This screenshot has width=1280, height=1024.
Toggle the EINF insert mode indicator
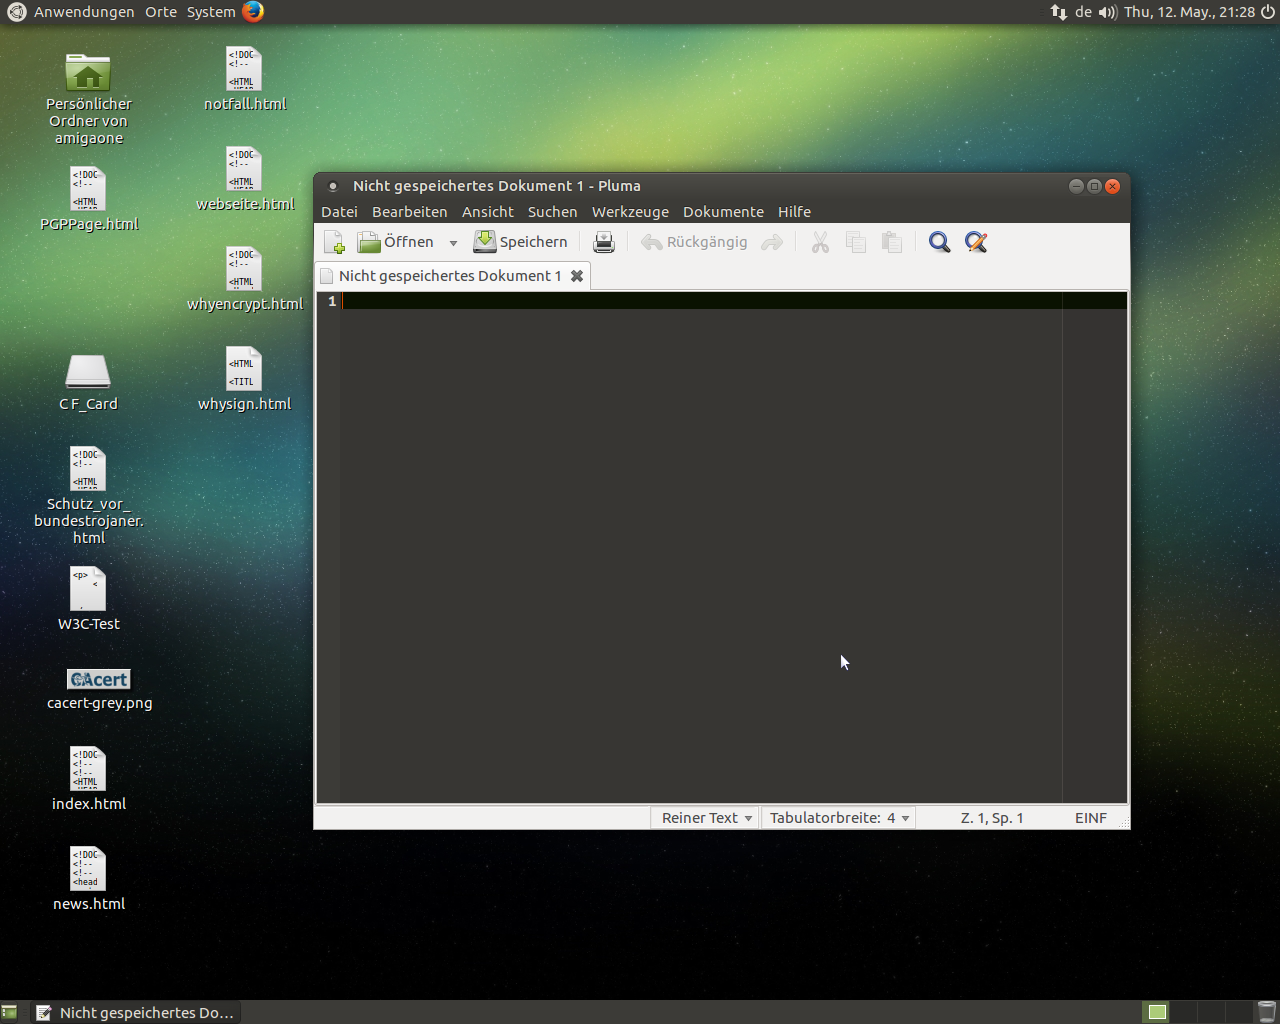pyautogui.click(x=1090, y=818)
